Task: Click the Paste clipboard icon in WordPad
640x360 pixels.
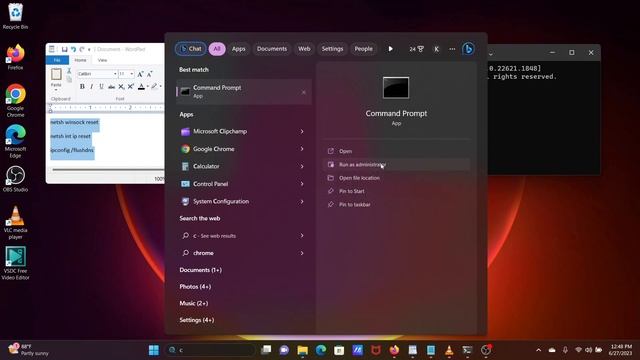Action: [x=56, y=74]
